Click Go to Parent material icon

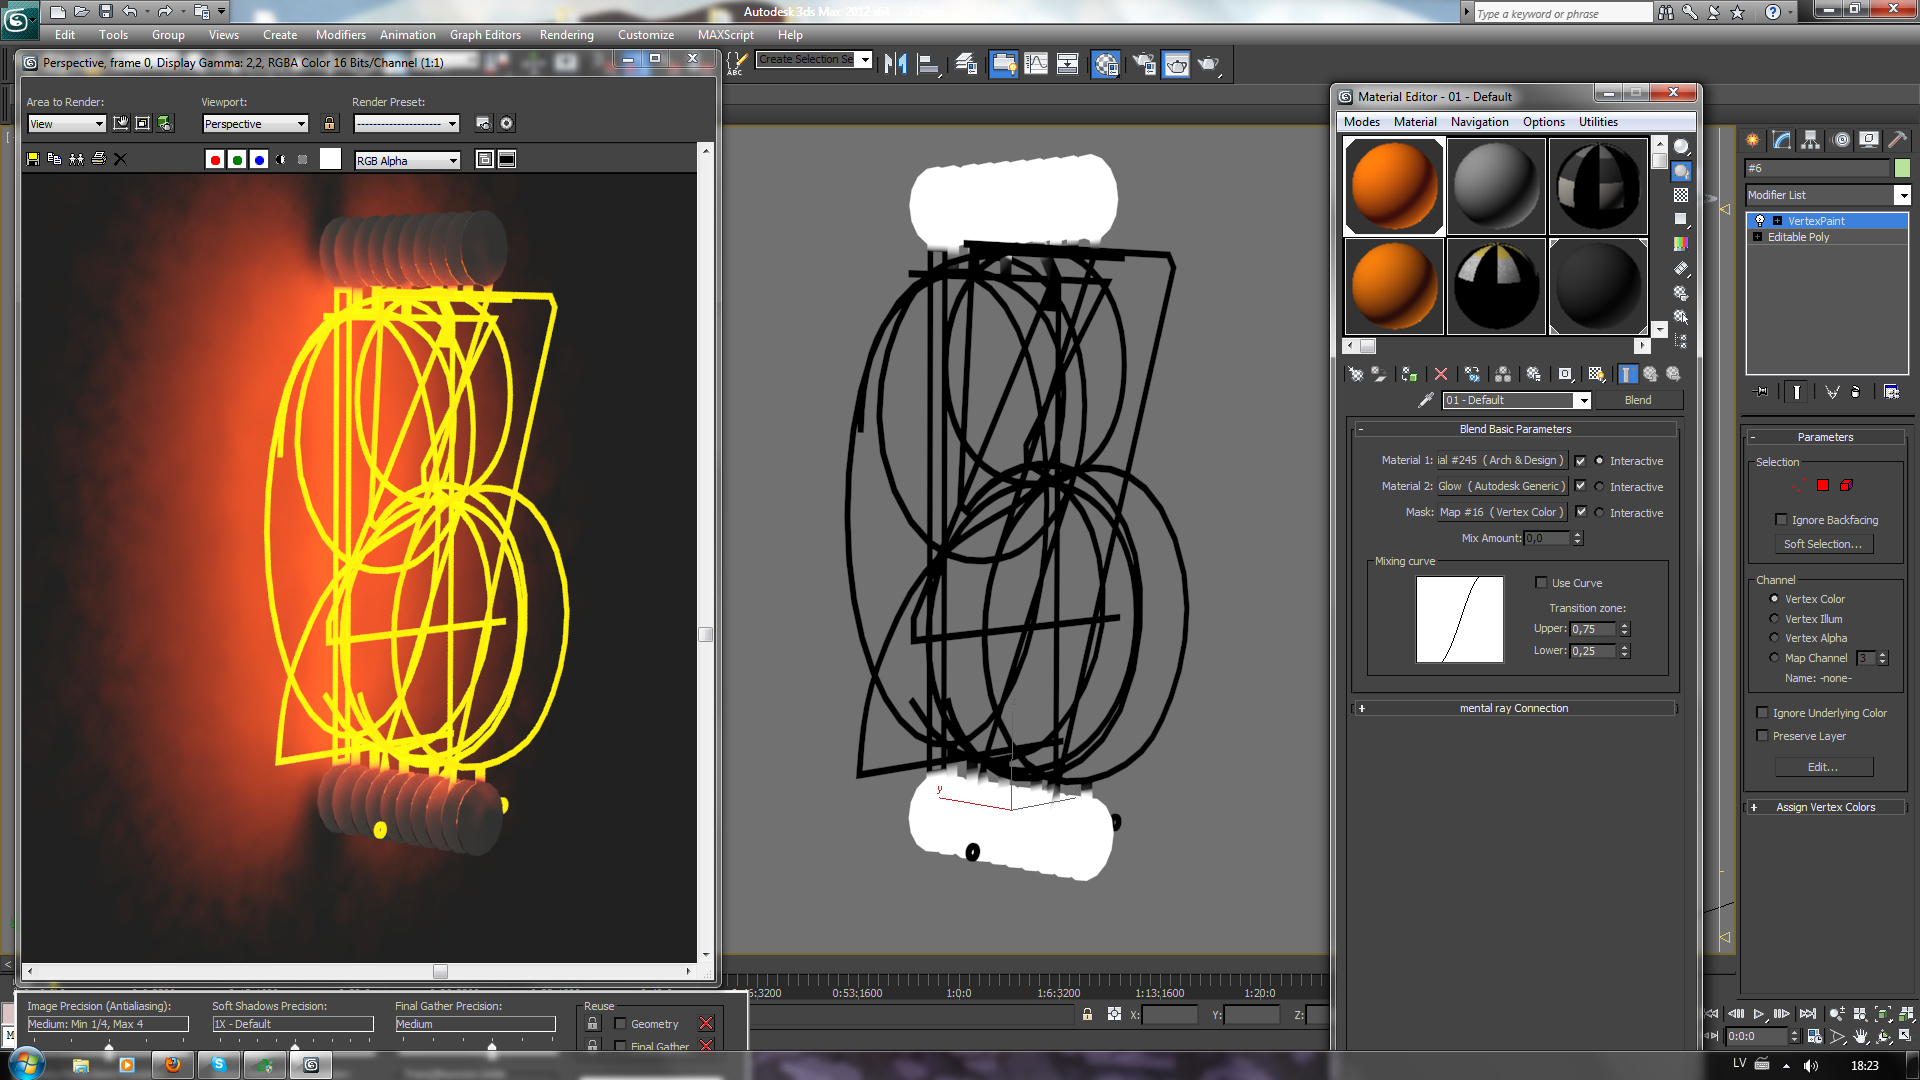1650,374
